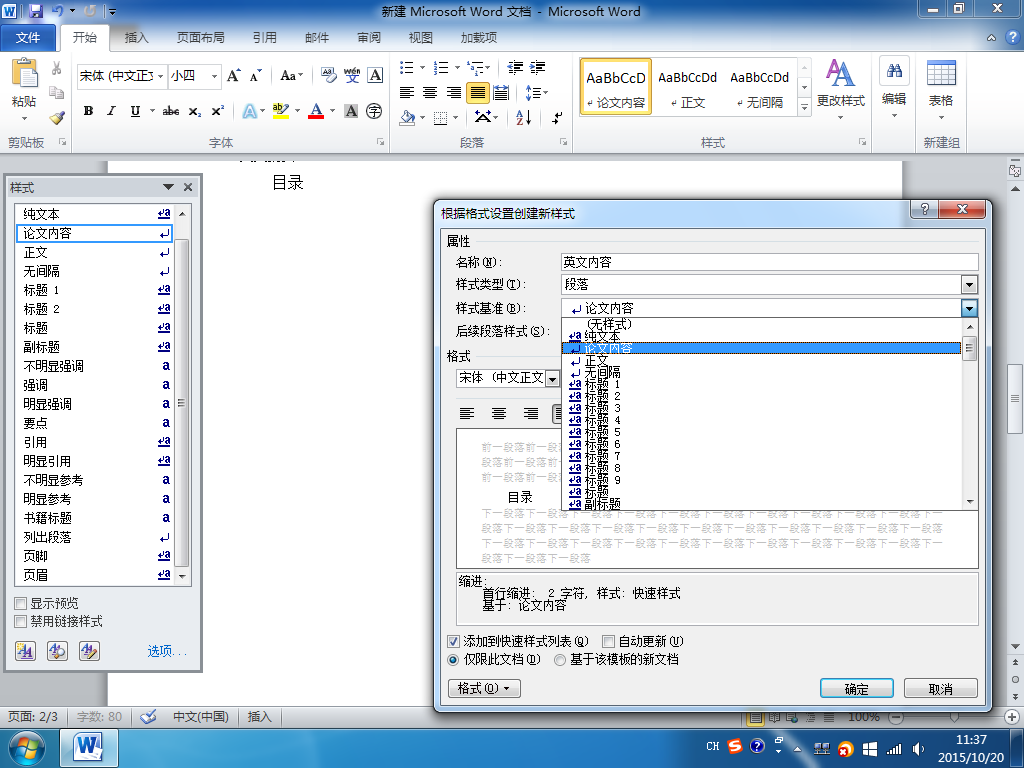Image resolution: width=1024 pixels, height=768 pixels.
Task: Click the Manage Styles icon
Action: pyautogui.click(x=89, y=651)
